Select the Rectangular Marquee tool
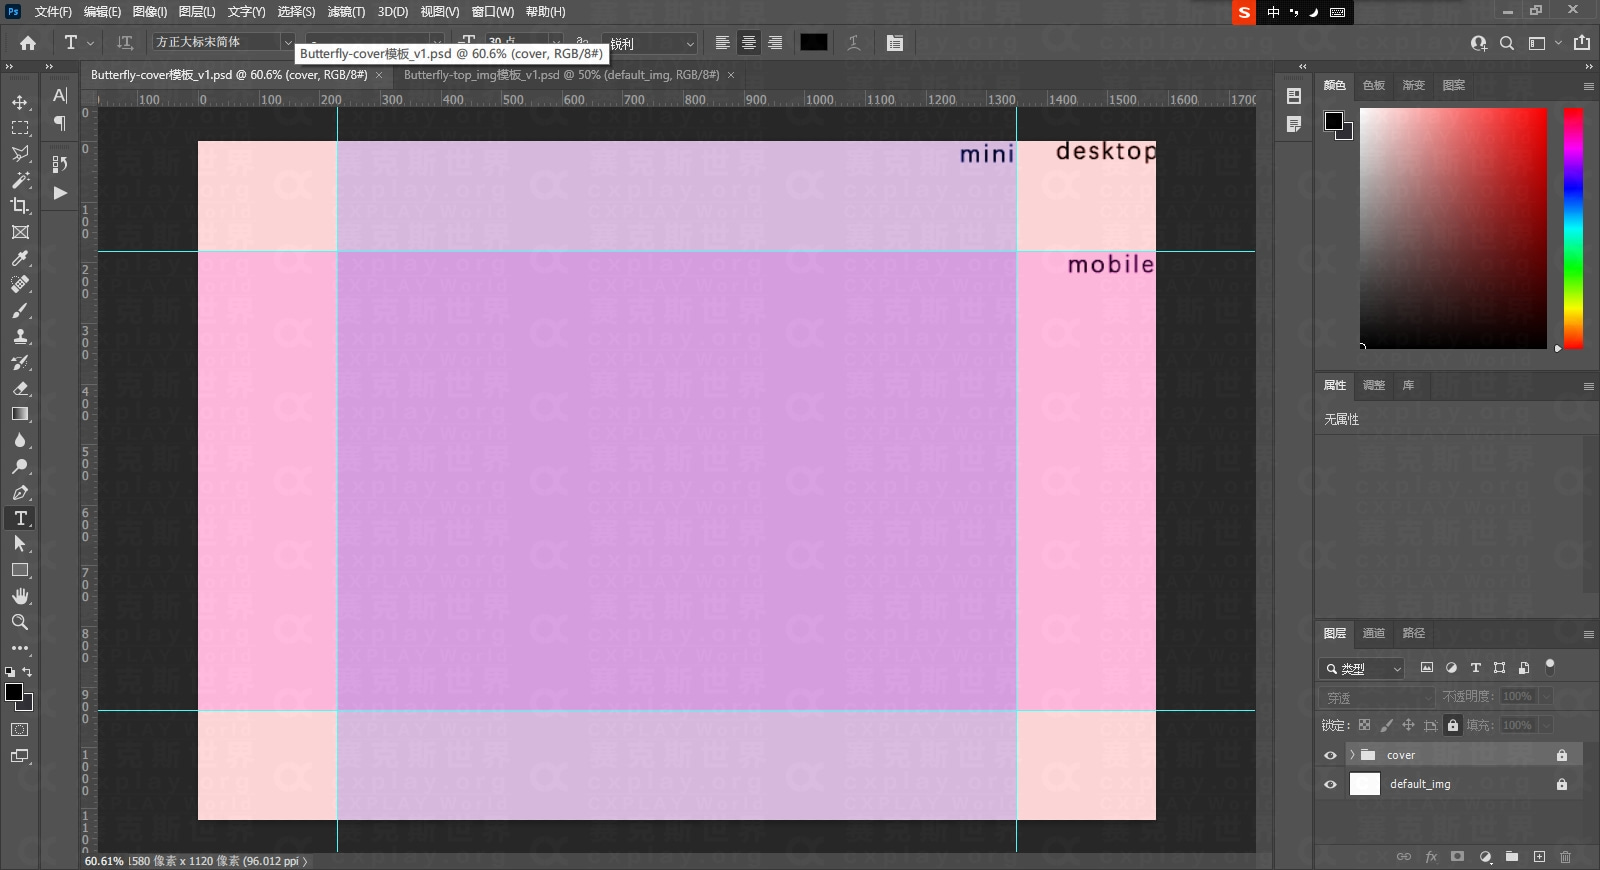1600x870 pixels. pyautogui.click(x=20, y=128)
